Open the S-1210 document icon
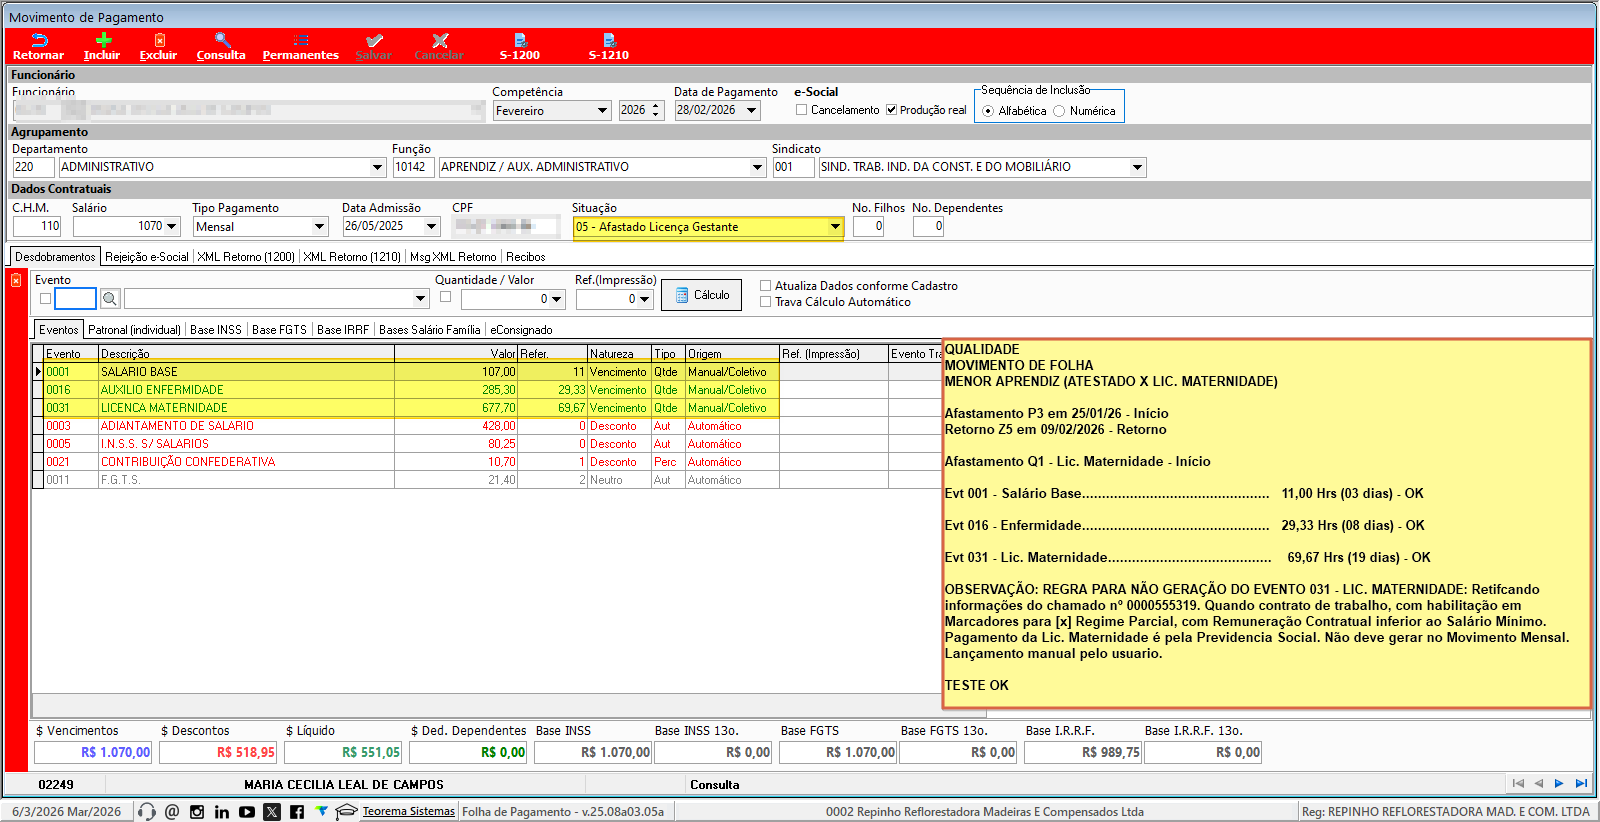Viewport: 1600px width, 822px height. (608, 41)
